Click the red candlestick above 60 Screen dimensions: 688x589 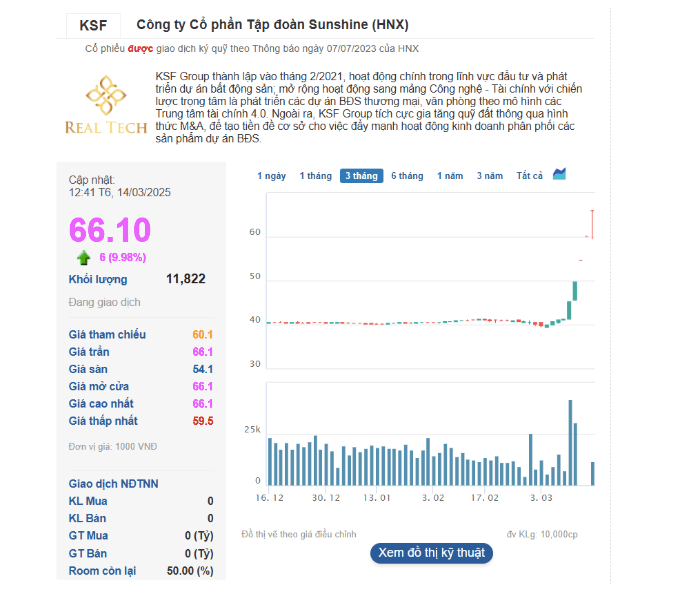click(x=592, y=224)
